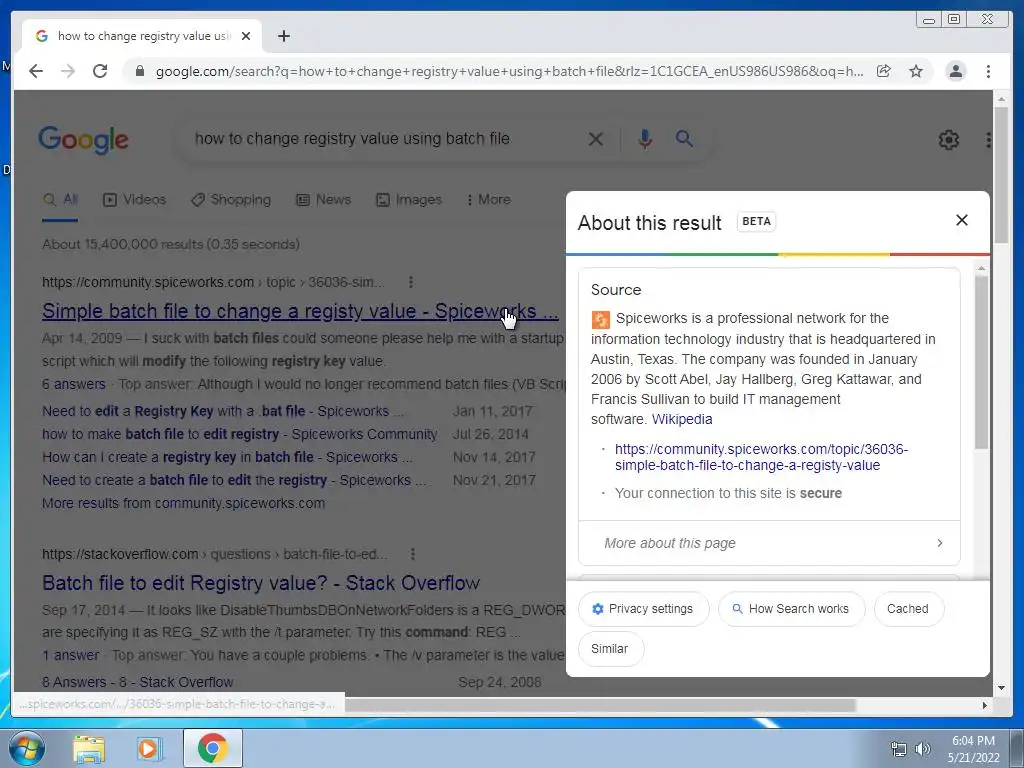The image size is (1024, 768).
Task: Clear the search box with the X
Action: click(596, 138)
